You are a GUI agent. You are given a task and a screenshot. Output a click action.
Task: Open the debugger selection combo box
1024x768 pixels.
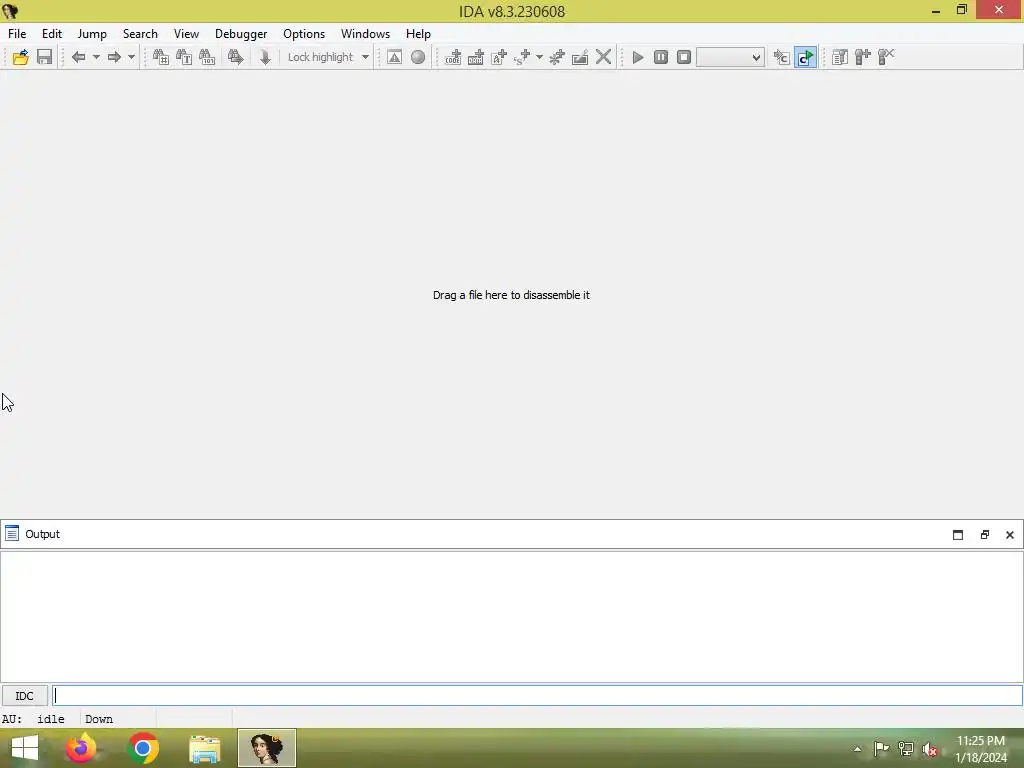(x=730, y=57)
